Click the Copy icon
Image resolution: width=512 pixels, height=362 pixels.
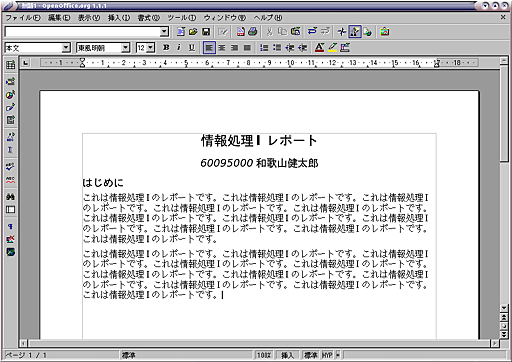coord(282,32)
